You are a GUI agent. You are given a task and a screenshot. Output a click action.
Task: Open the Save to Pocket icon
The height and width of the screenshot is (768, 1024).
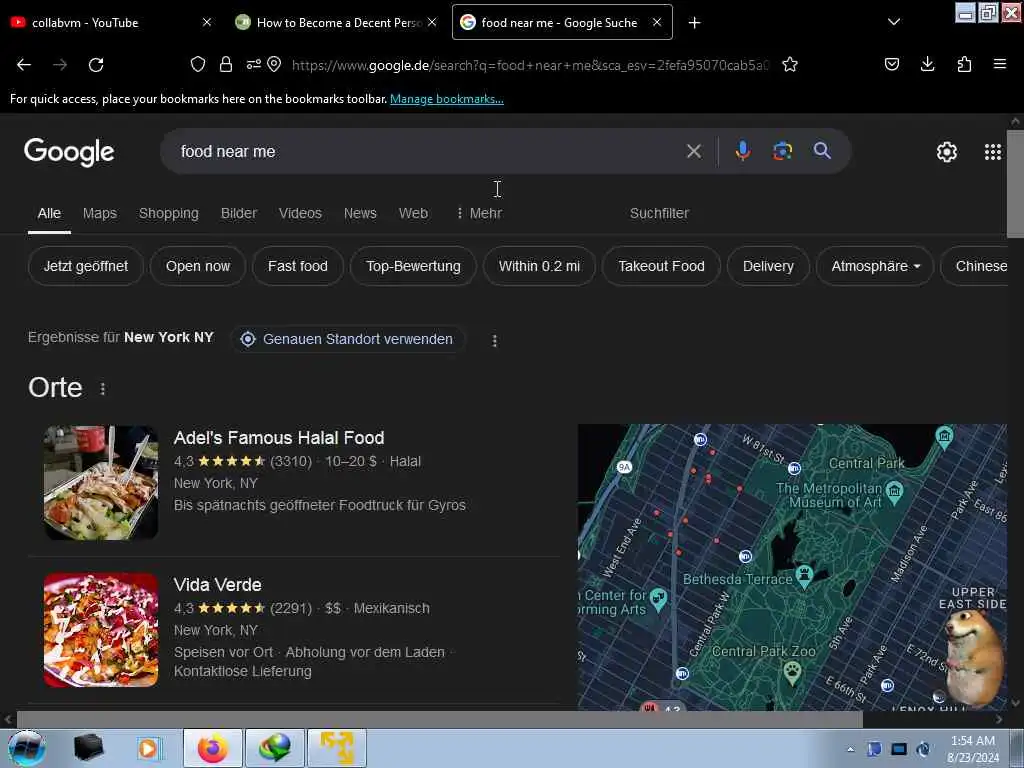pyautogui.click(x=892, y=64)
